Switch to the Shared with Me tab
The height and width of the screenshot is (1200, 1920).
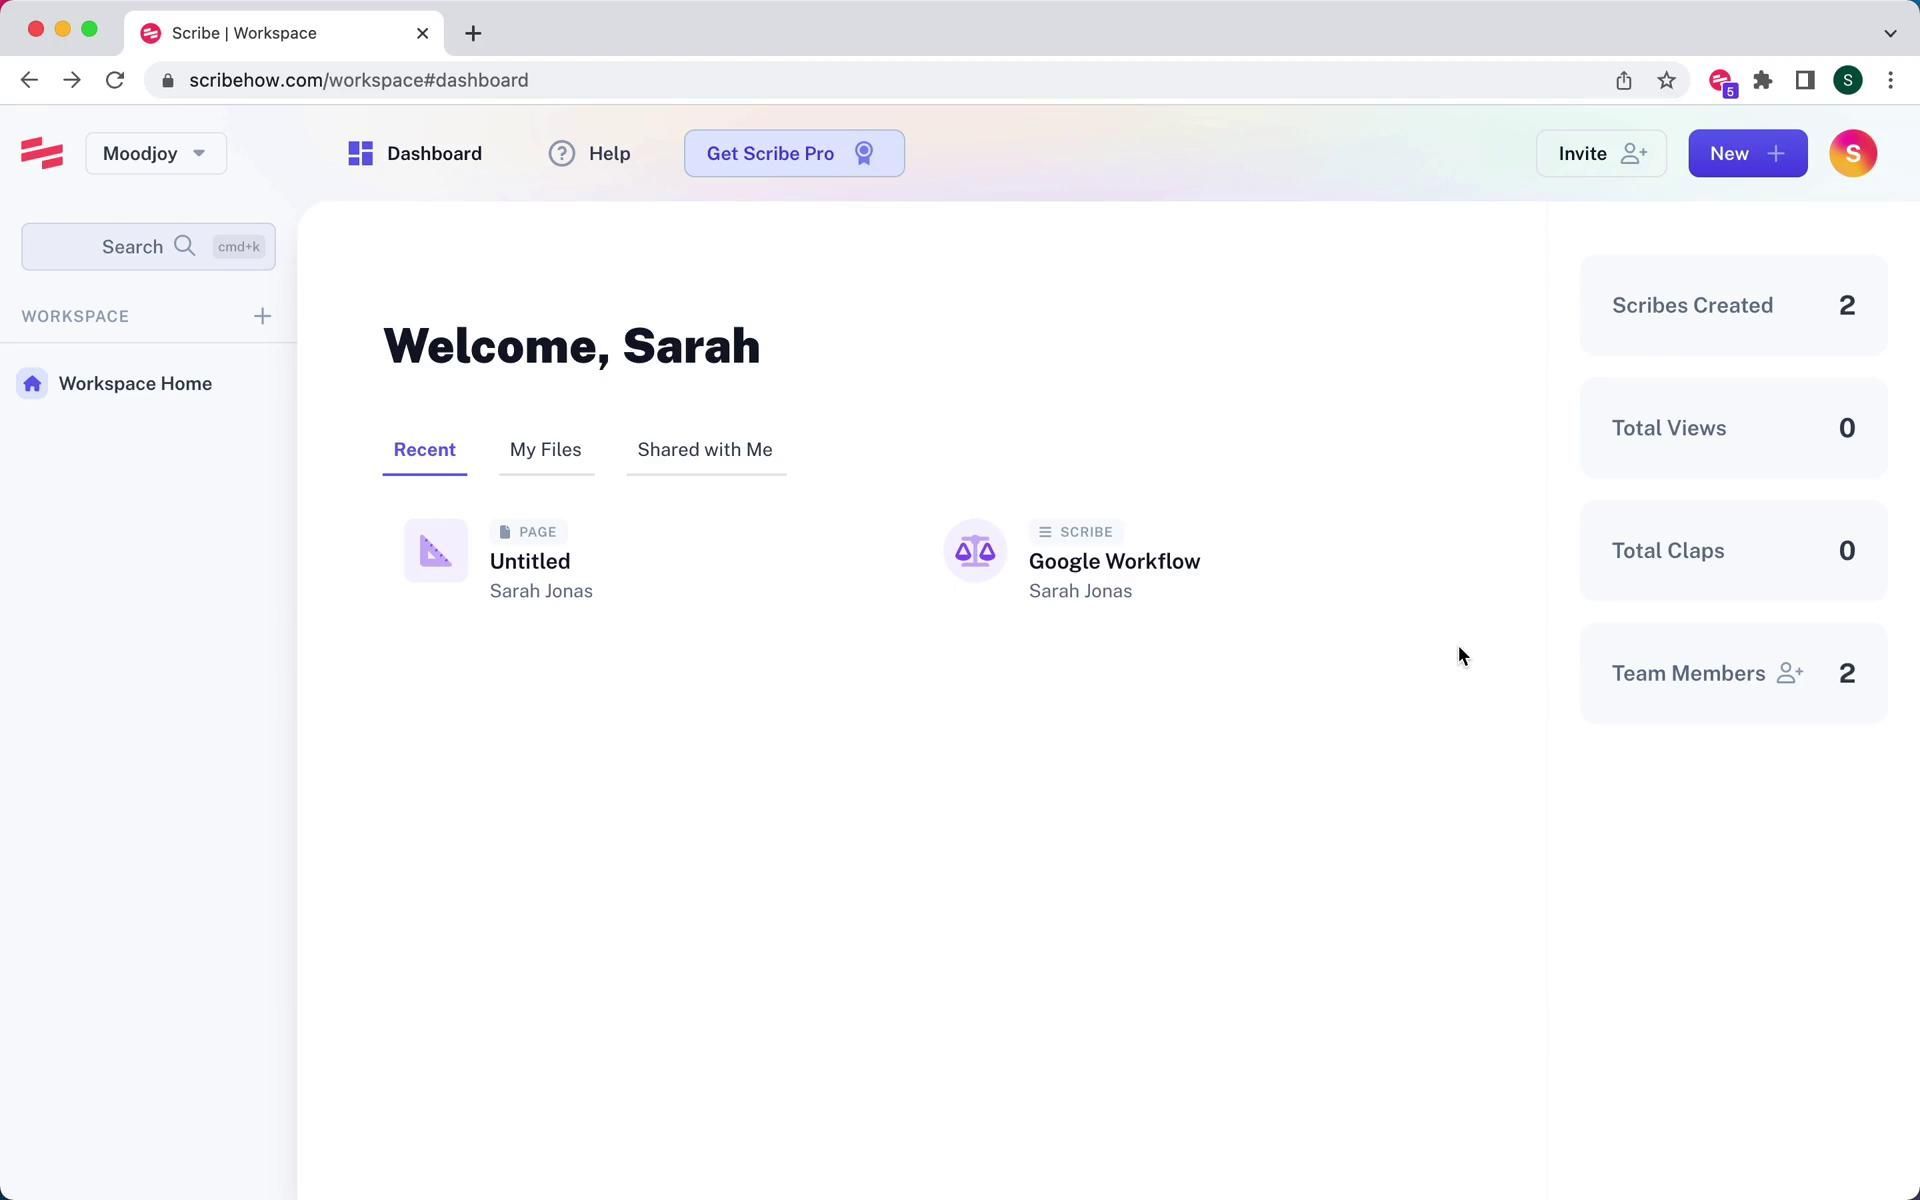pos(704,450)
